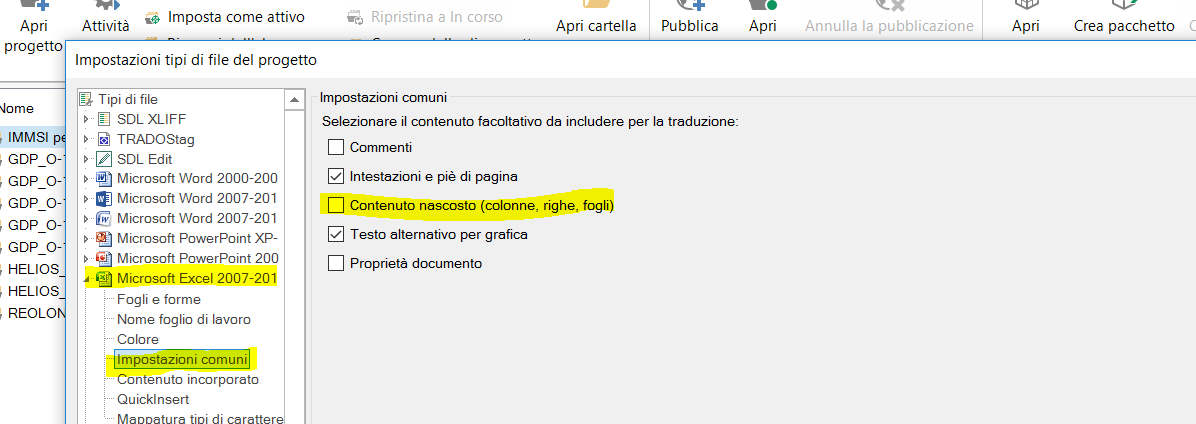
Task: Click the Tipi di file root icon
Action: [86, 99]
